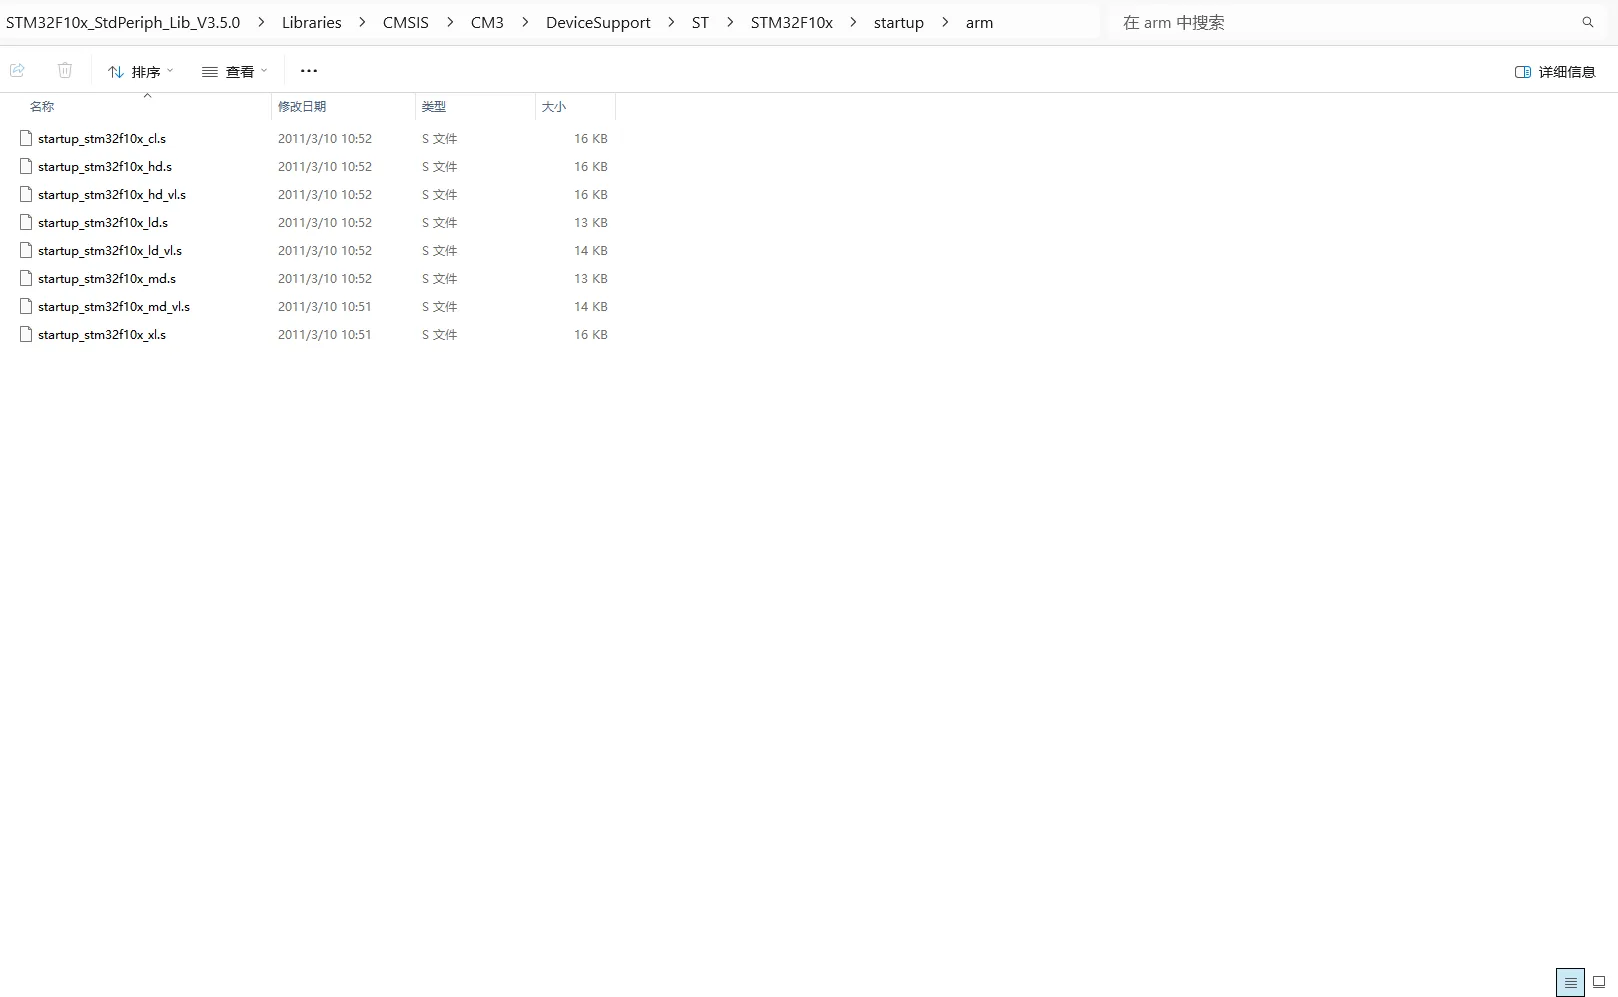Navigate to the ST breadcrumb folder

700,22
